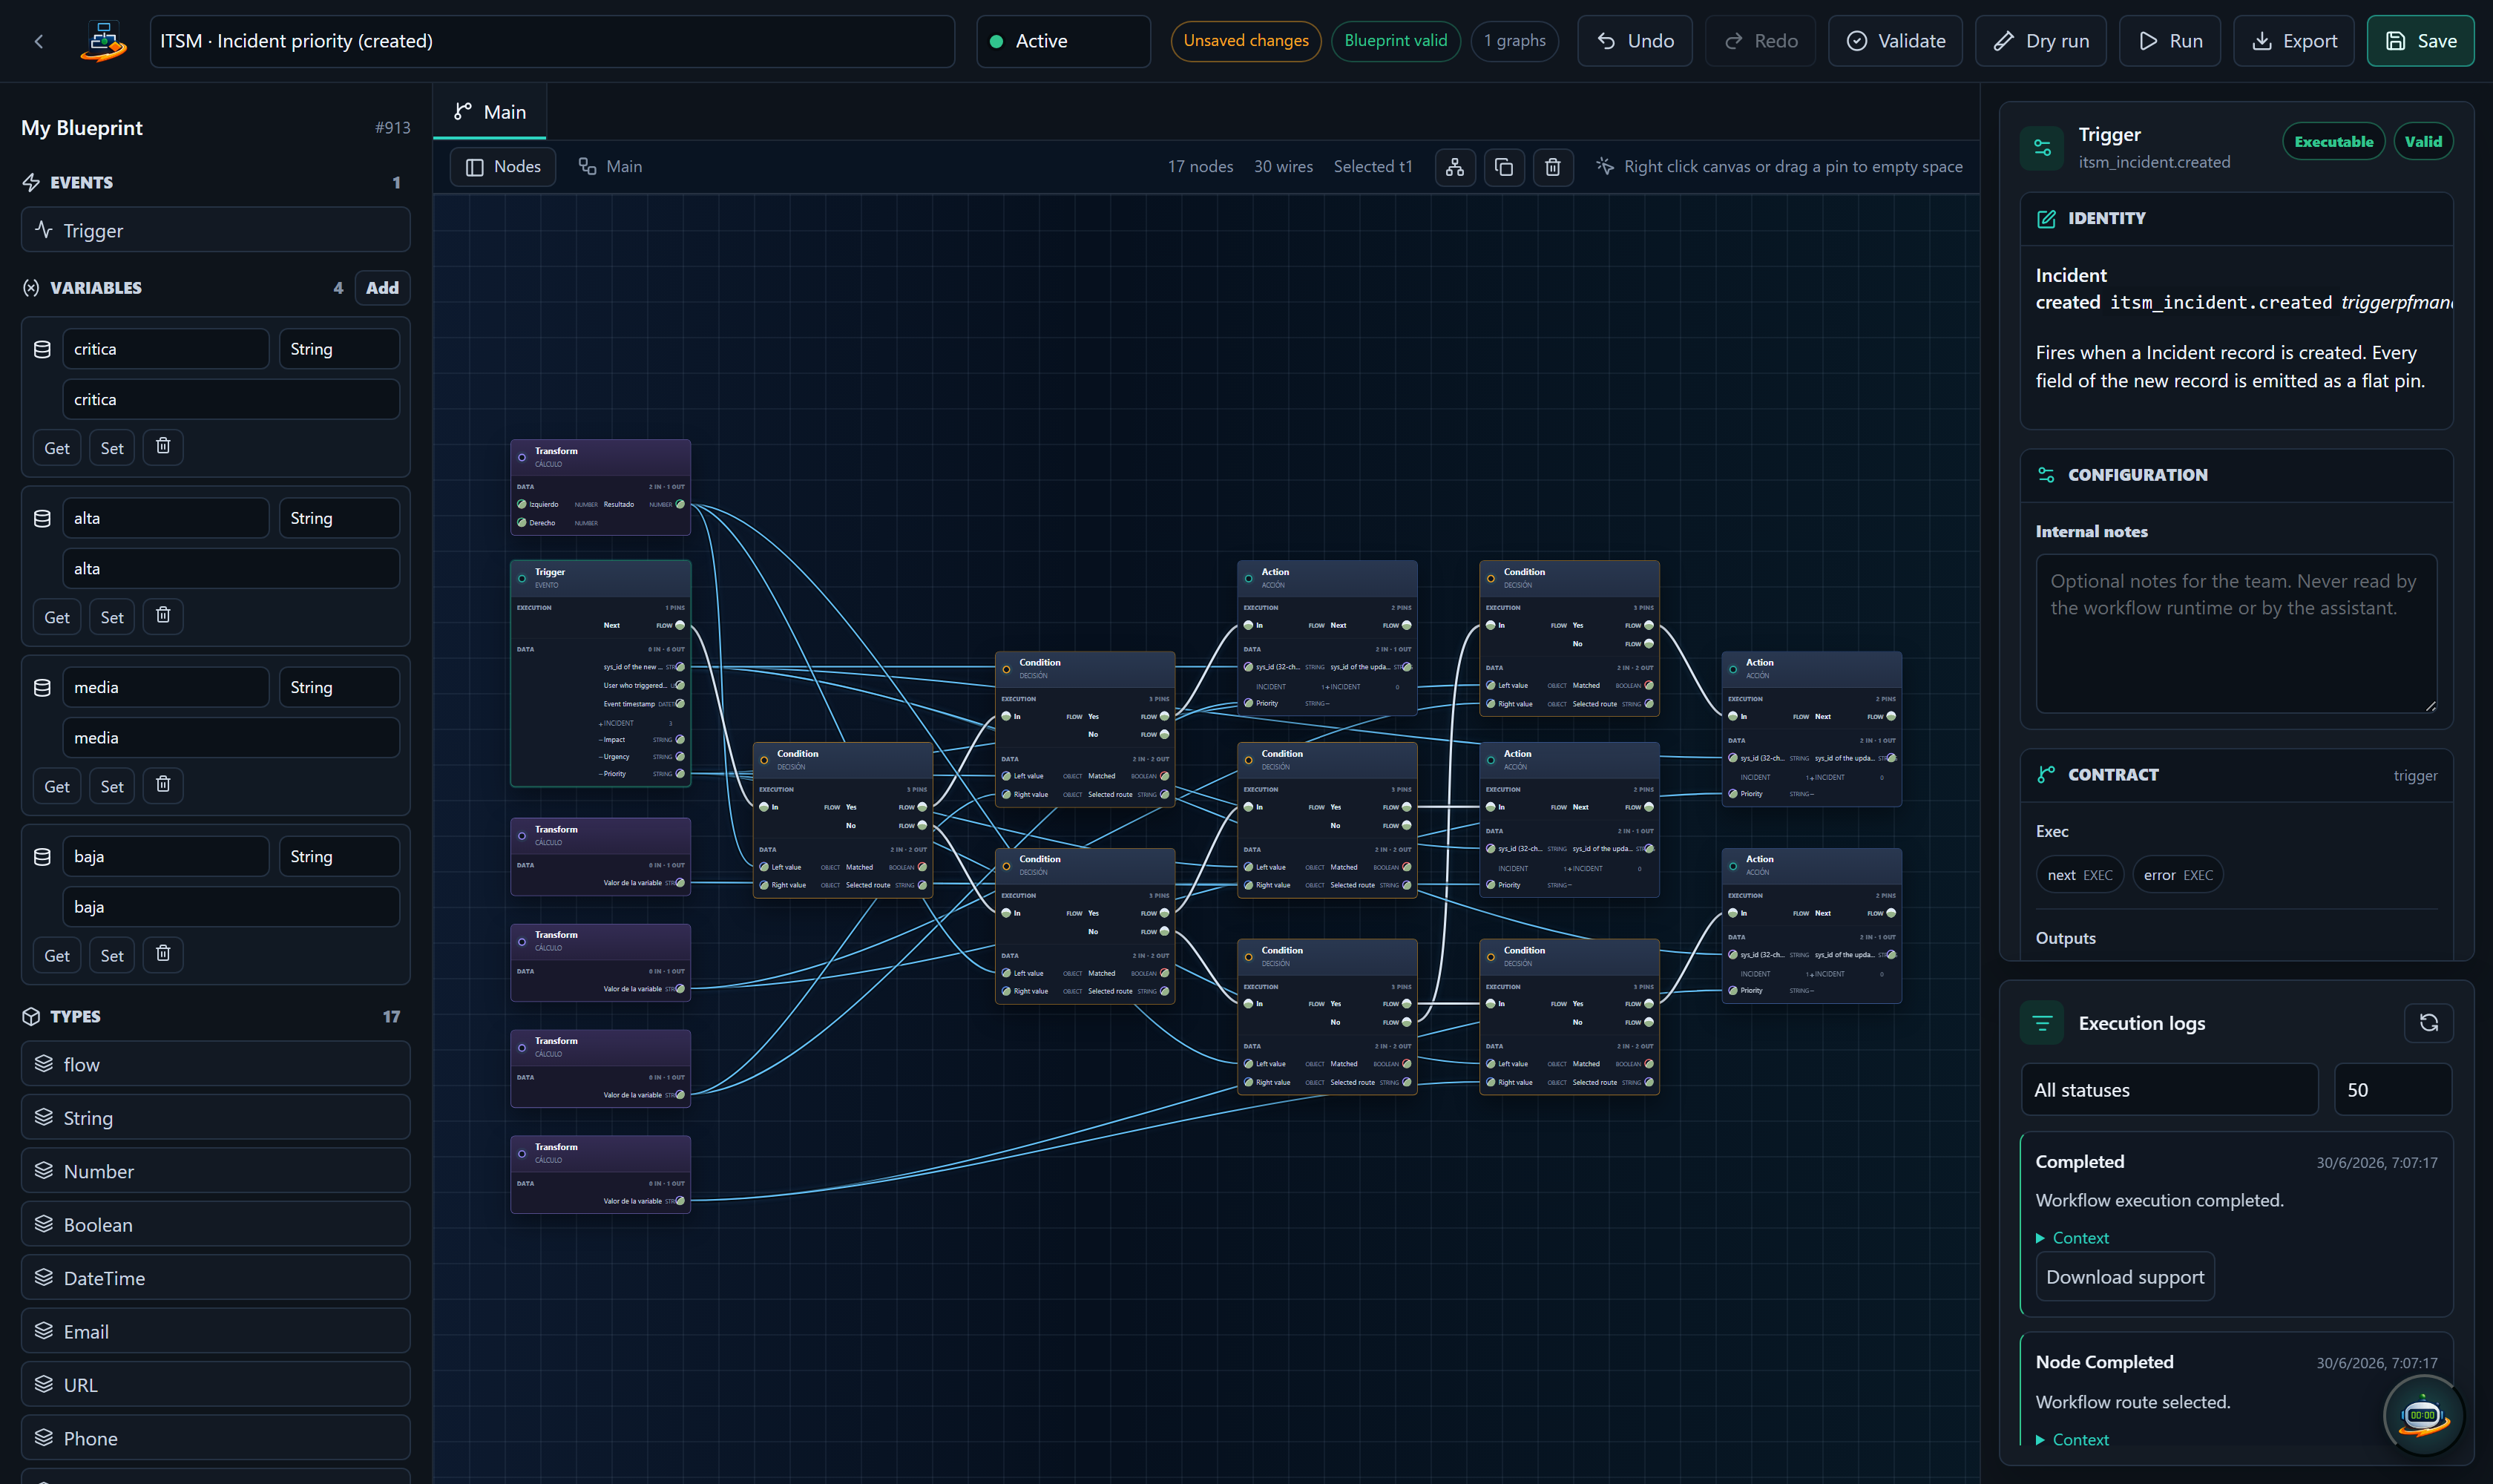Click the Run button
The image size is (2493, 1484).
click(x=2170, y=41)
